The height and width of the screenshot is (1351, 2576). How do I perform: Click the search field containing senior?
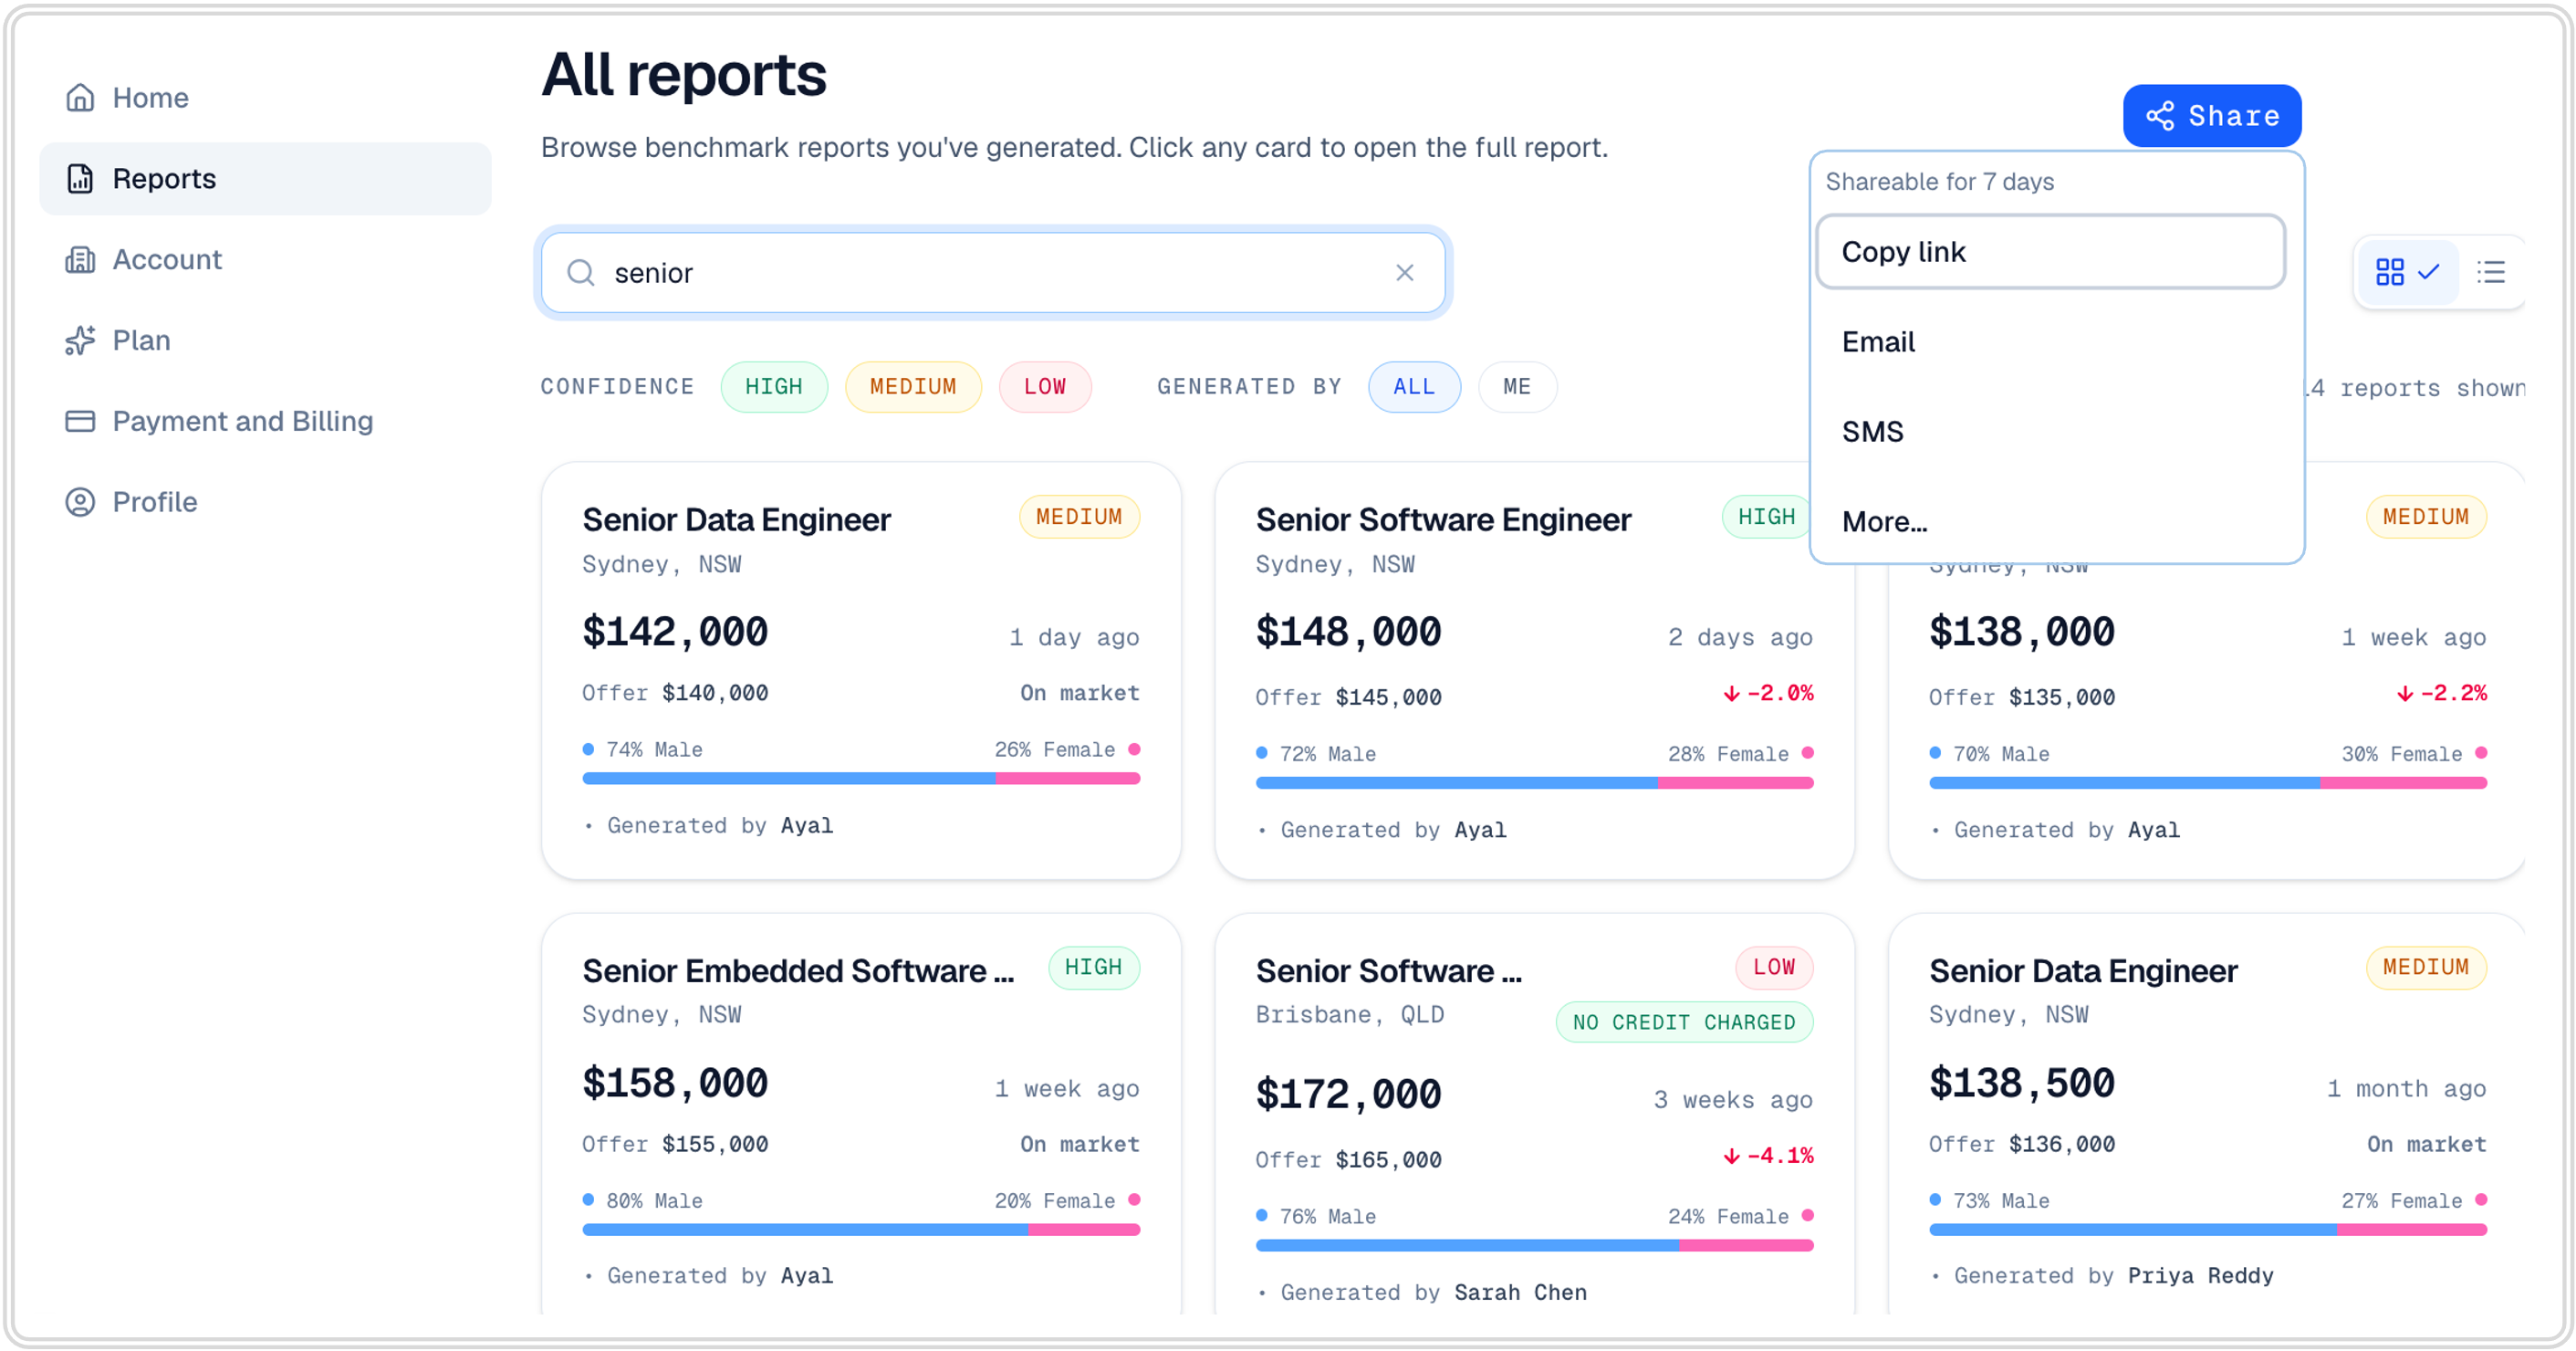click(994, 273)
